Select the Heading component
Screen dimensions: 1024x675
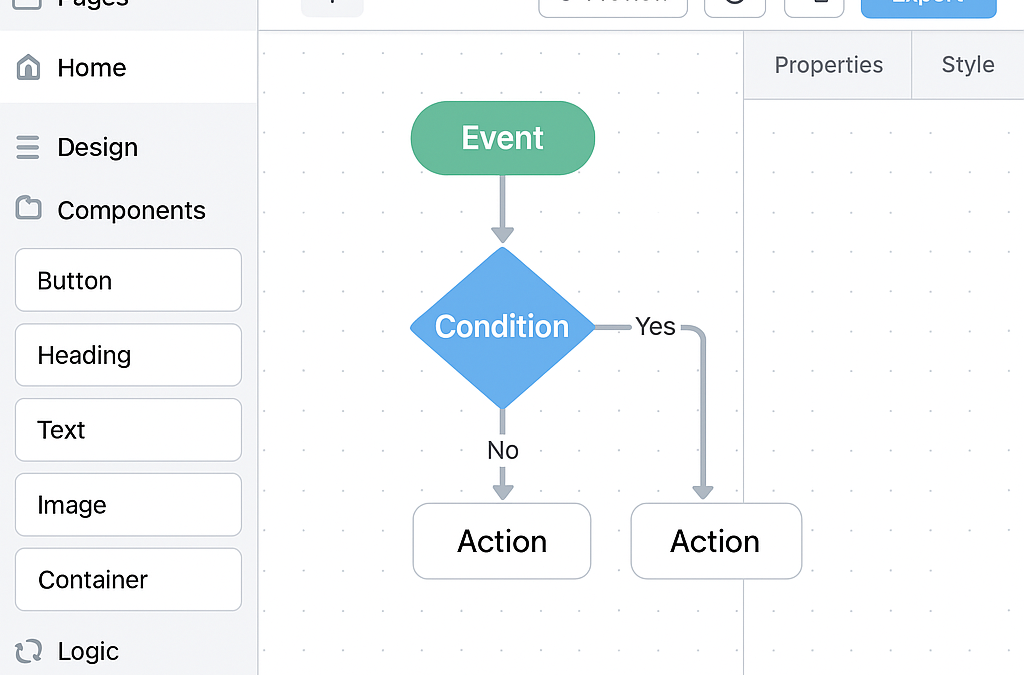click(x=128, y=355)
